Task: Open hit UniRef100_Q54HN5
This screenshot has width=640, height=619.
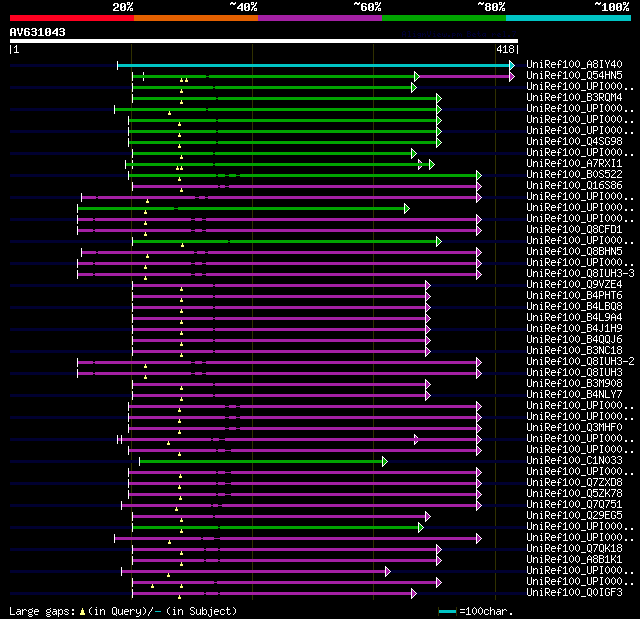Action: tap(574, 75)
